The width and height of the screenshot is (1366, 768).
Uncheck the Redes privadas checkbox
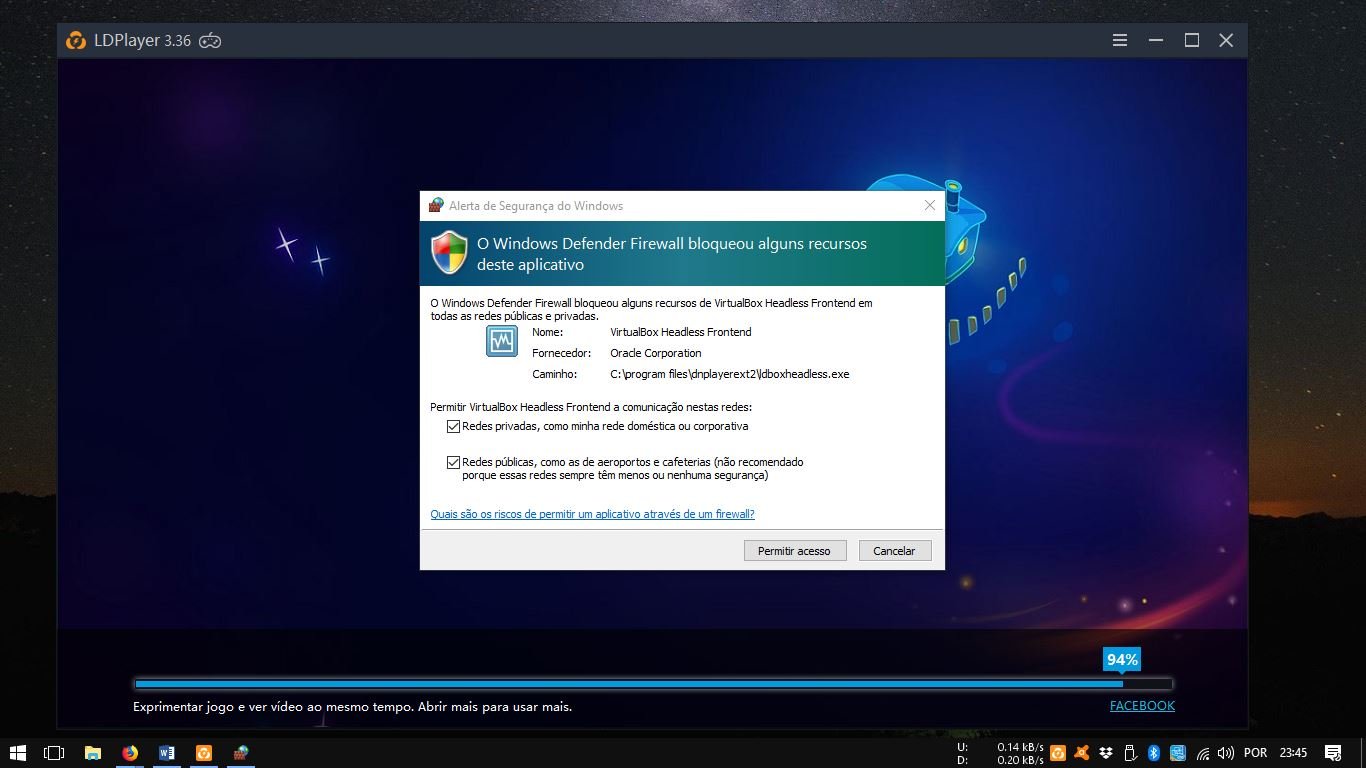pyautogui.click(x=454, y=426)
